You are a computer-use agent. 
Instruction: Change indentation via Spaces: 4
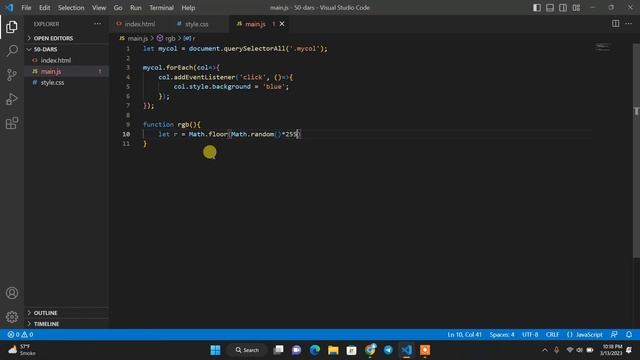[x=502, y=335]
